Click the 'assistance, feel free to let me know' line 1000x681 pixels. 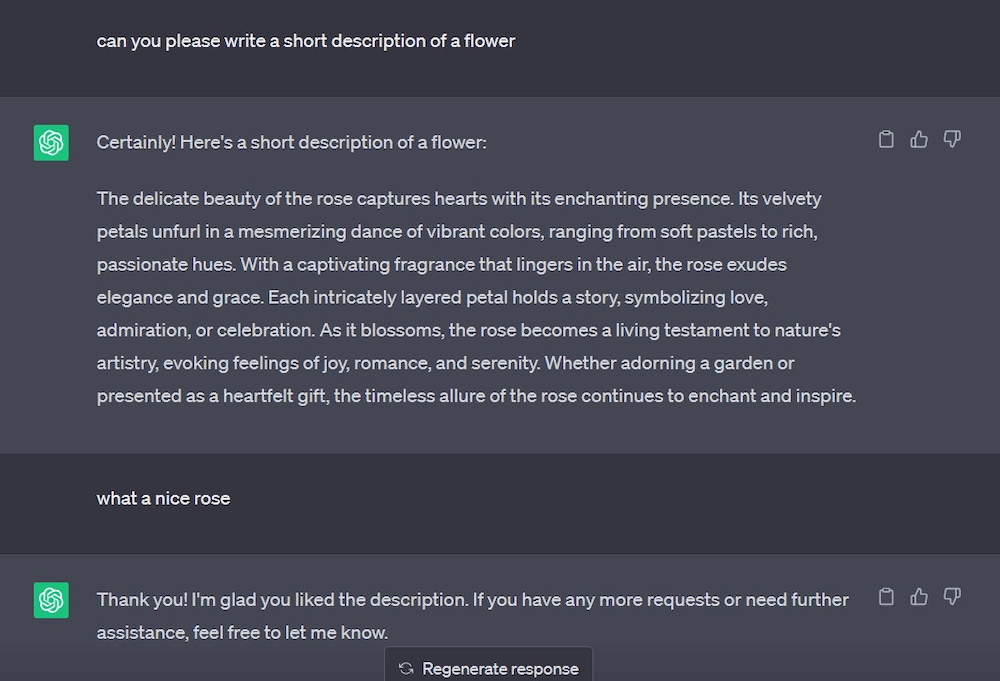tap(242, 633)
